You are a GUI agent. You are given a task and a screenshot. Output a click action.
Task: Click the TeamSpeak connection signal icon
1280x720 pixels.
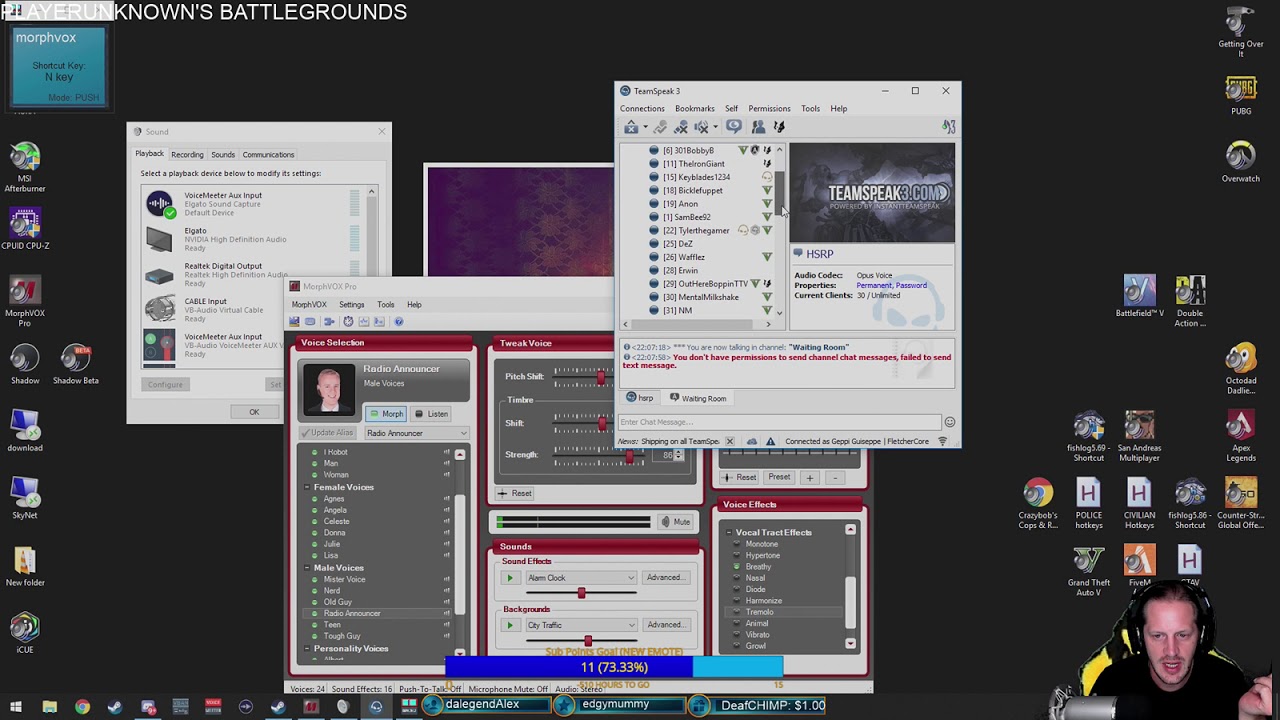pyautogui.click(x=942, y=441)
